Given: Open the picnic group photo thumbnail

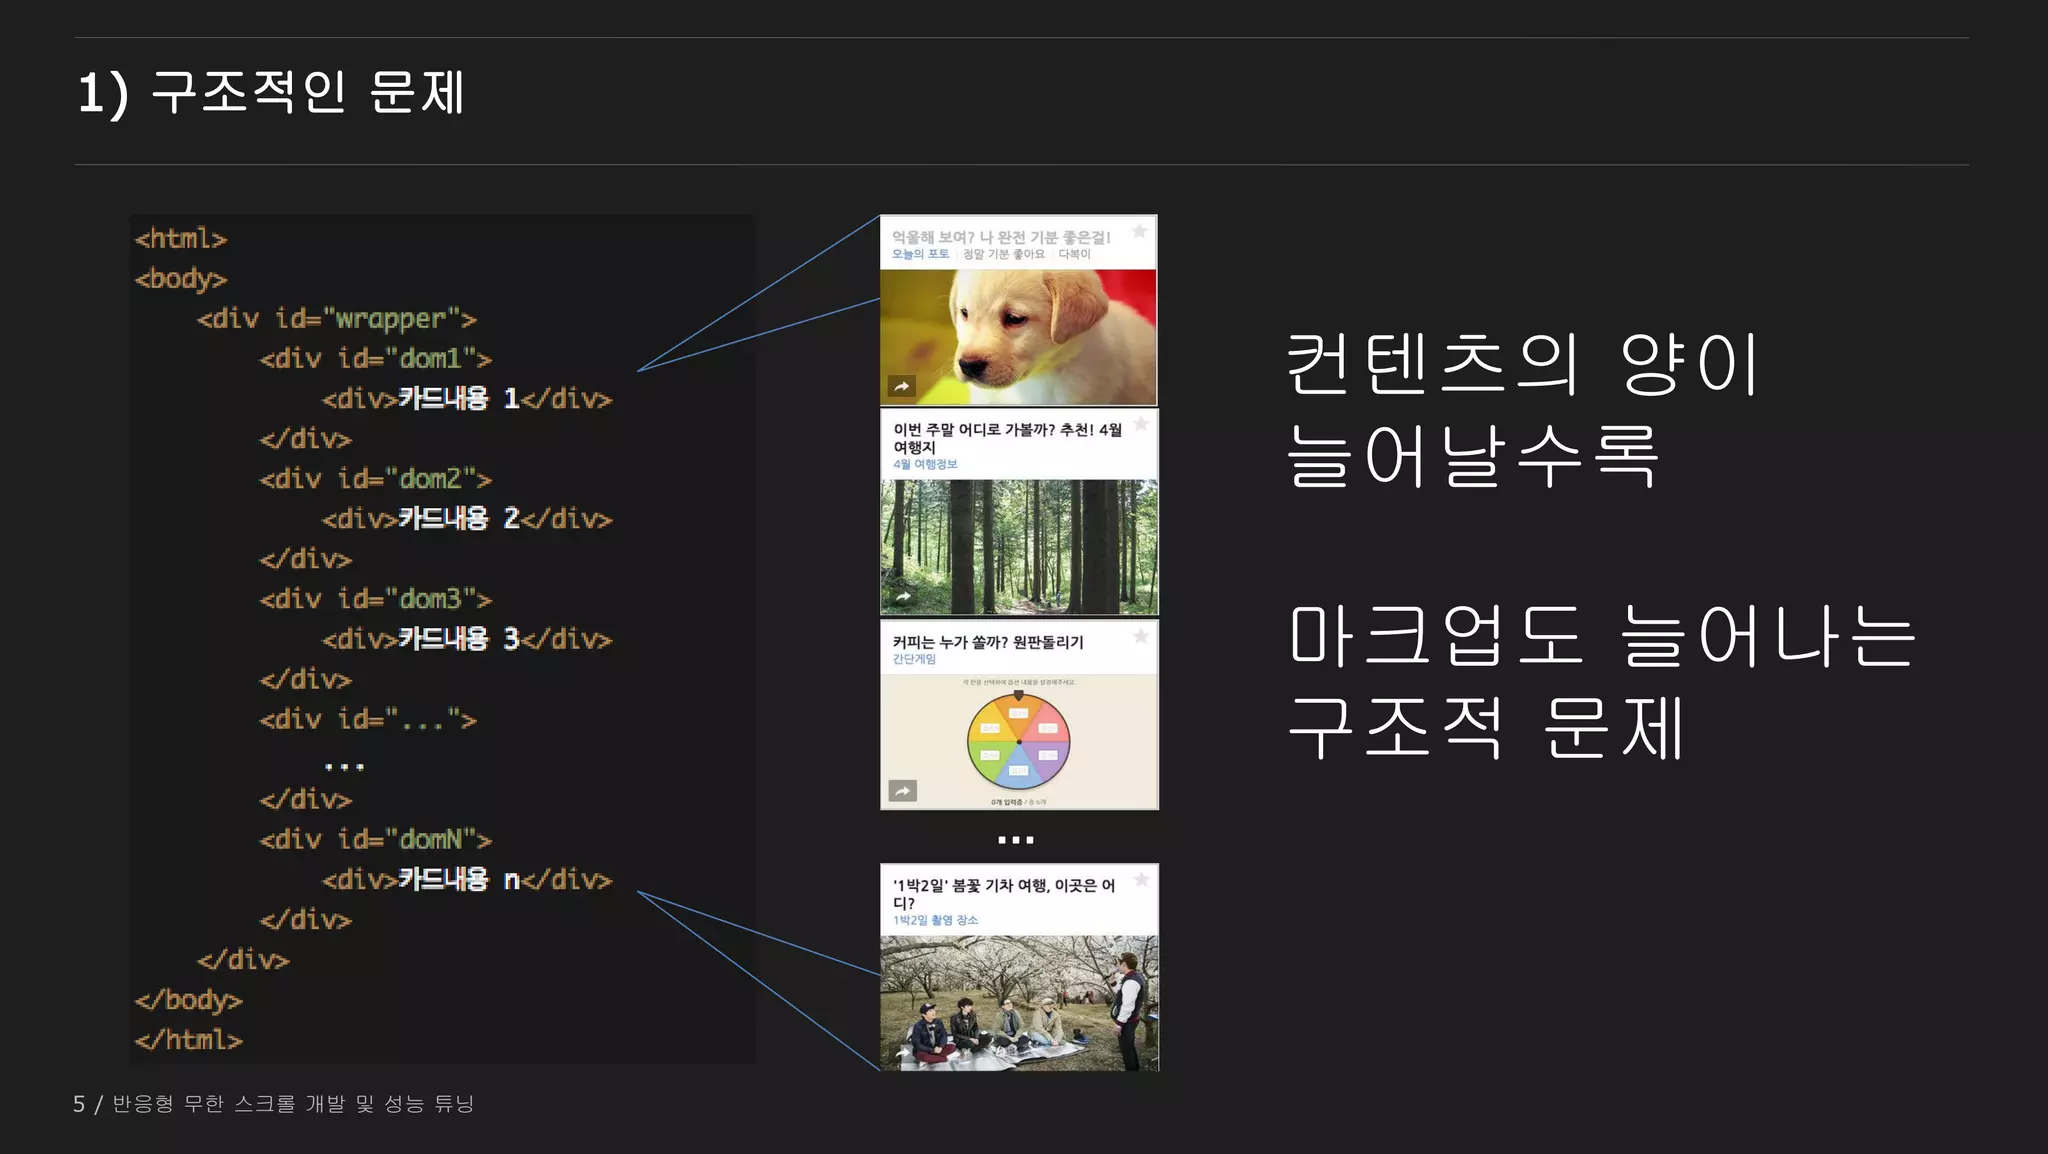Looking at the screenshot, I should click(x=1019, y=1003).
